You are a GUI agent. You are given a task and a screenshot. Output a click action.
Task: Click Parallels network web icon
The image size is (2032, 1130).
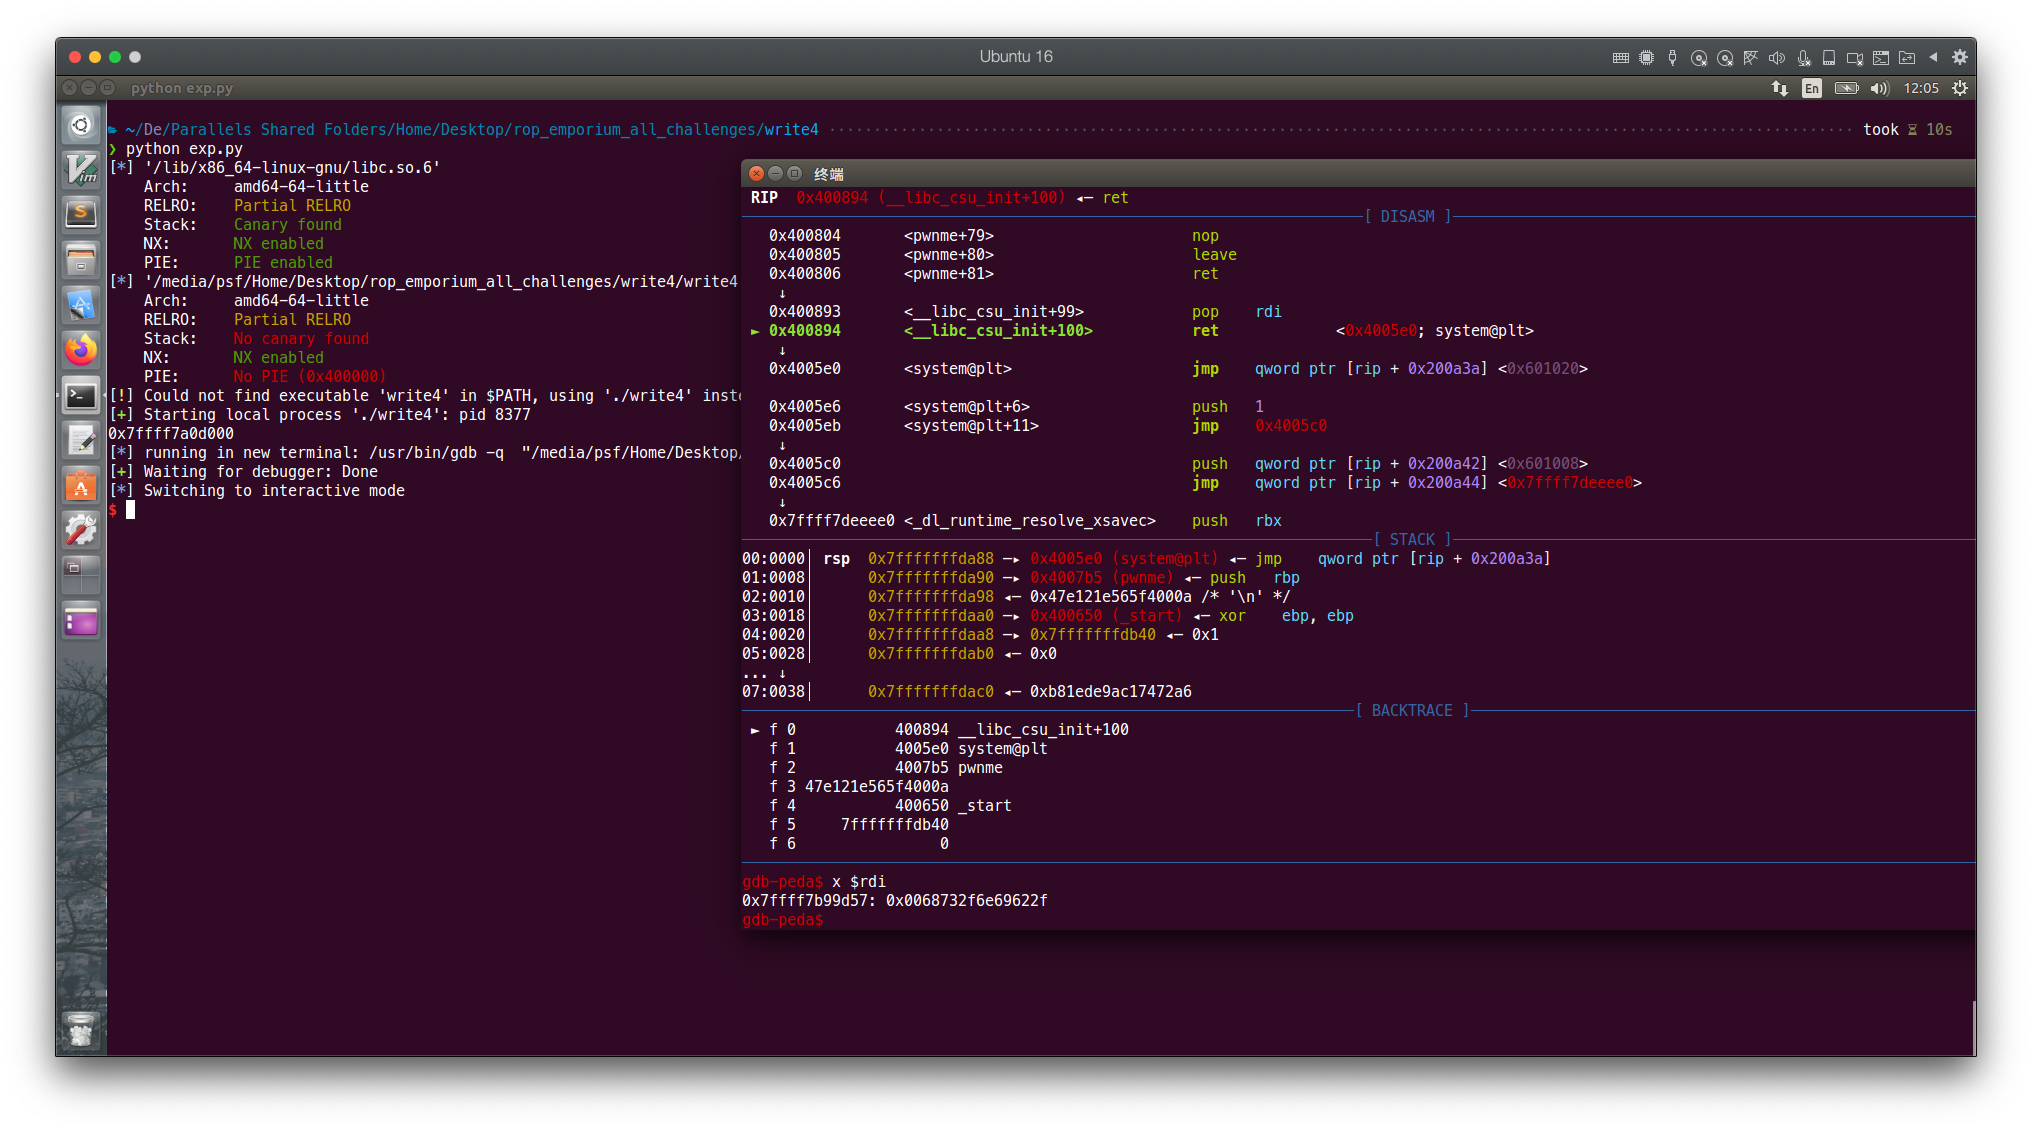[x=1750, y=58]
